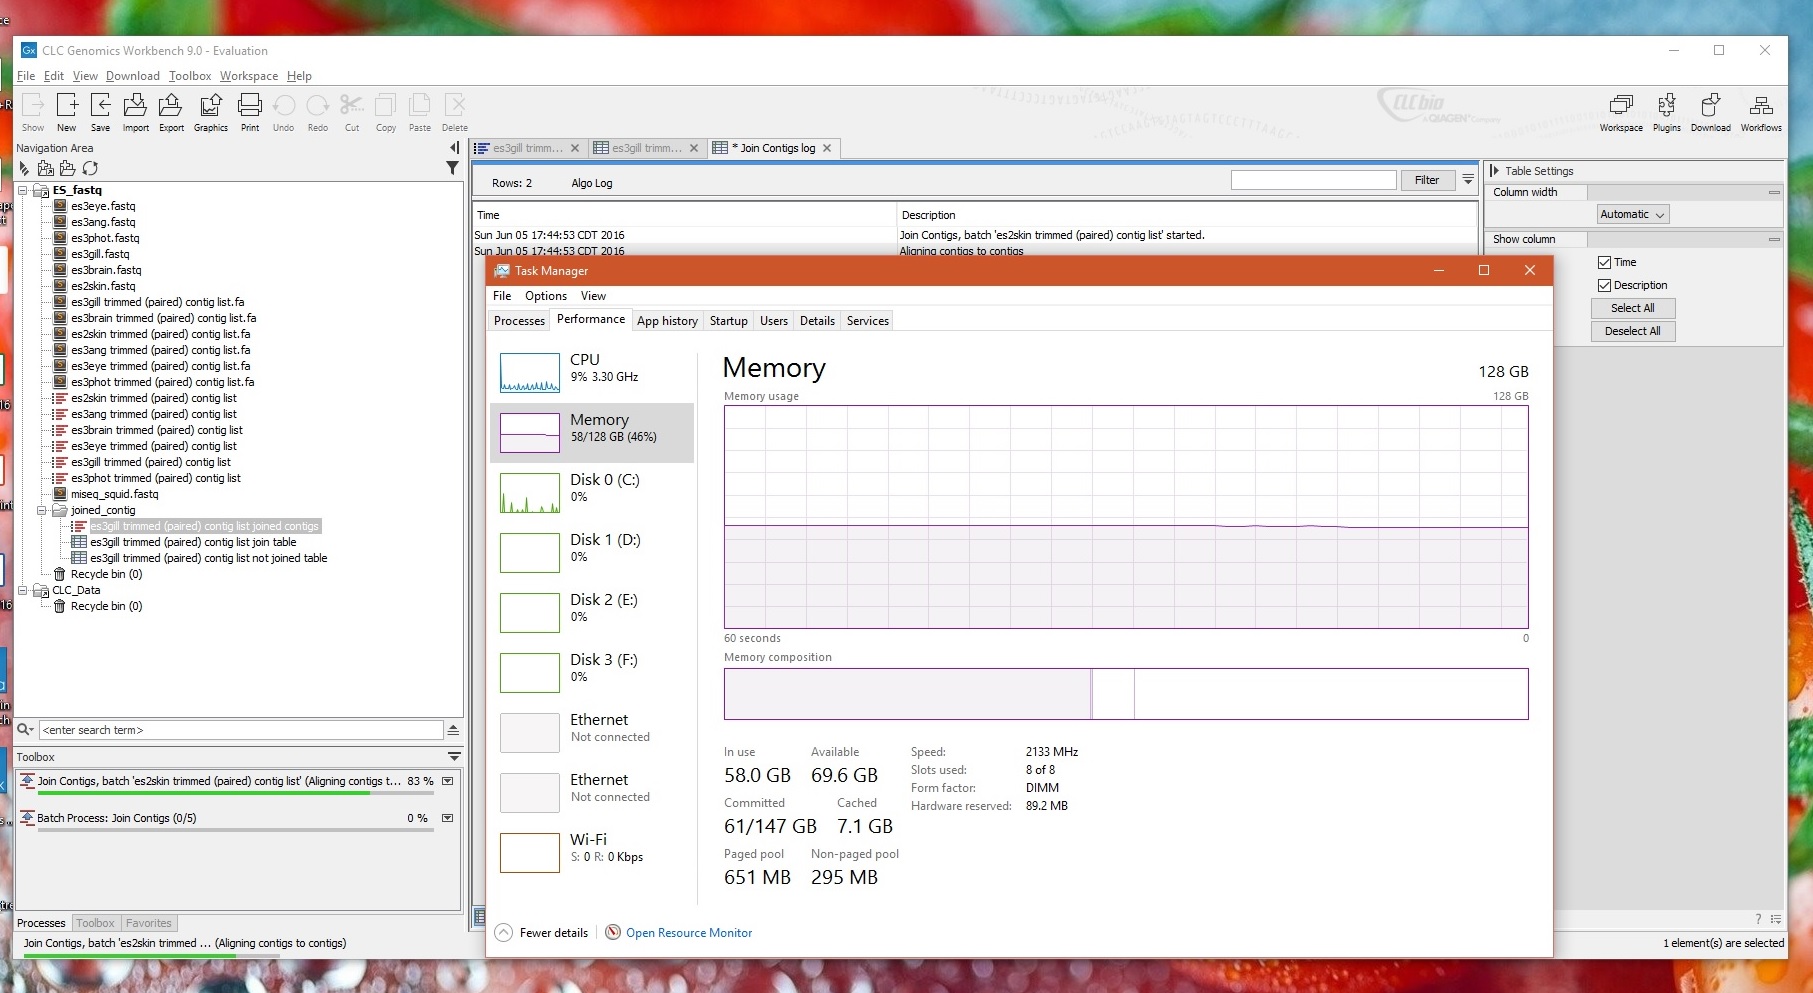Open the Toolbox menu in CLC menu bar
The width and height of the screenshot is (1813, 993).
coord(190,76)
